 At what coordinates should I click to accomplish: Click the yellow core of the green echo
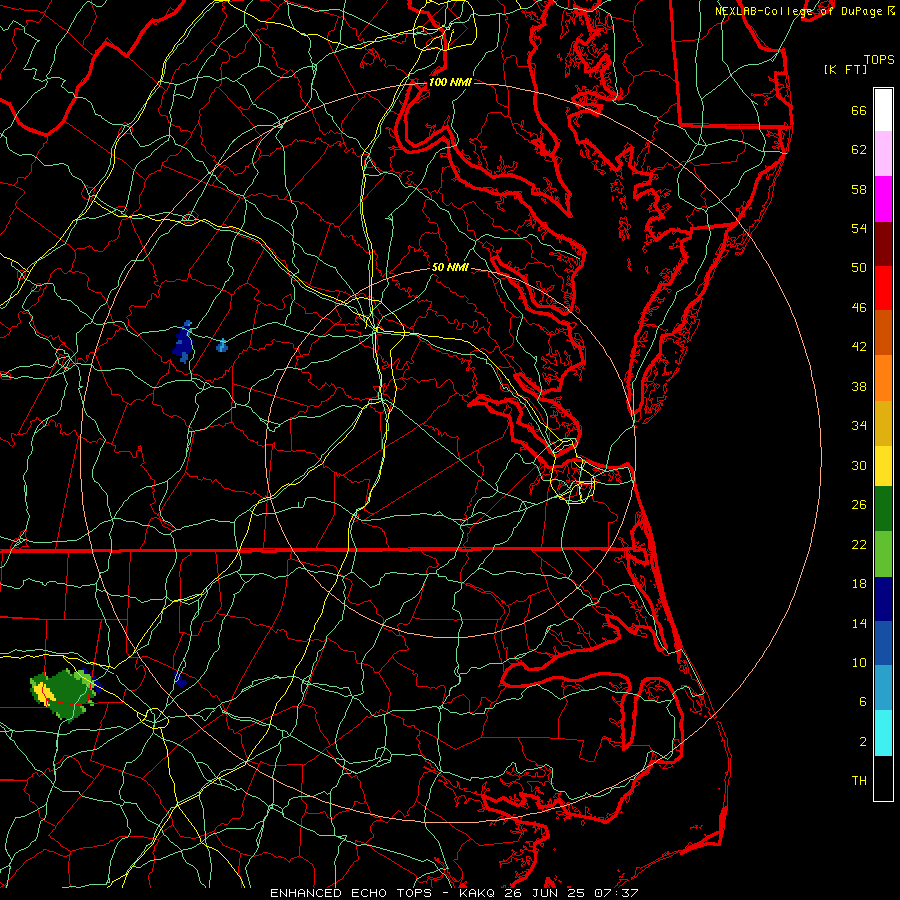[x=43, y=693]
